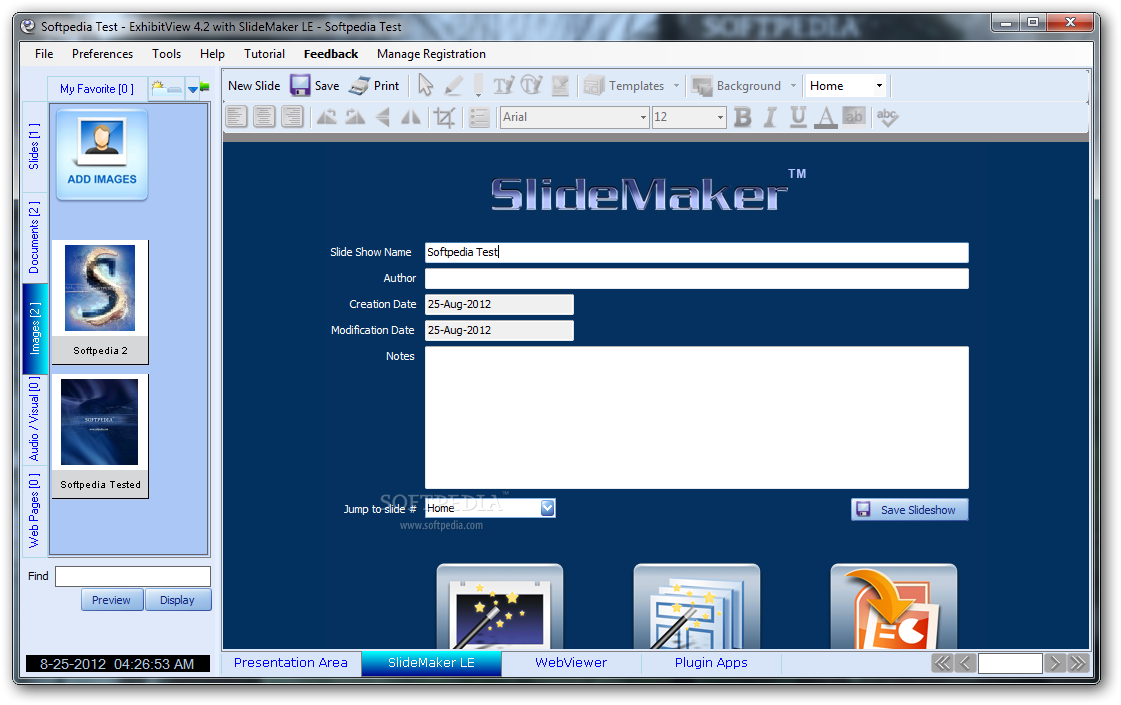The width and height of the screenshot is (1121, 705).
Task: Select the arrow pointer tool
Action: tap(425, 86)
